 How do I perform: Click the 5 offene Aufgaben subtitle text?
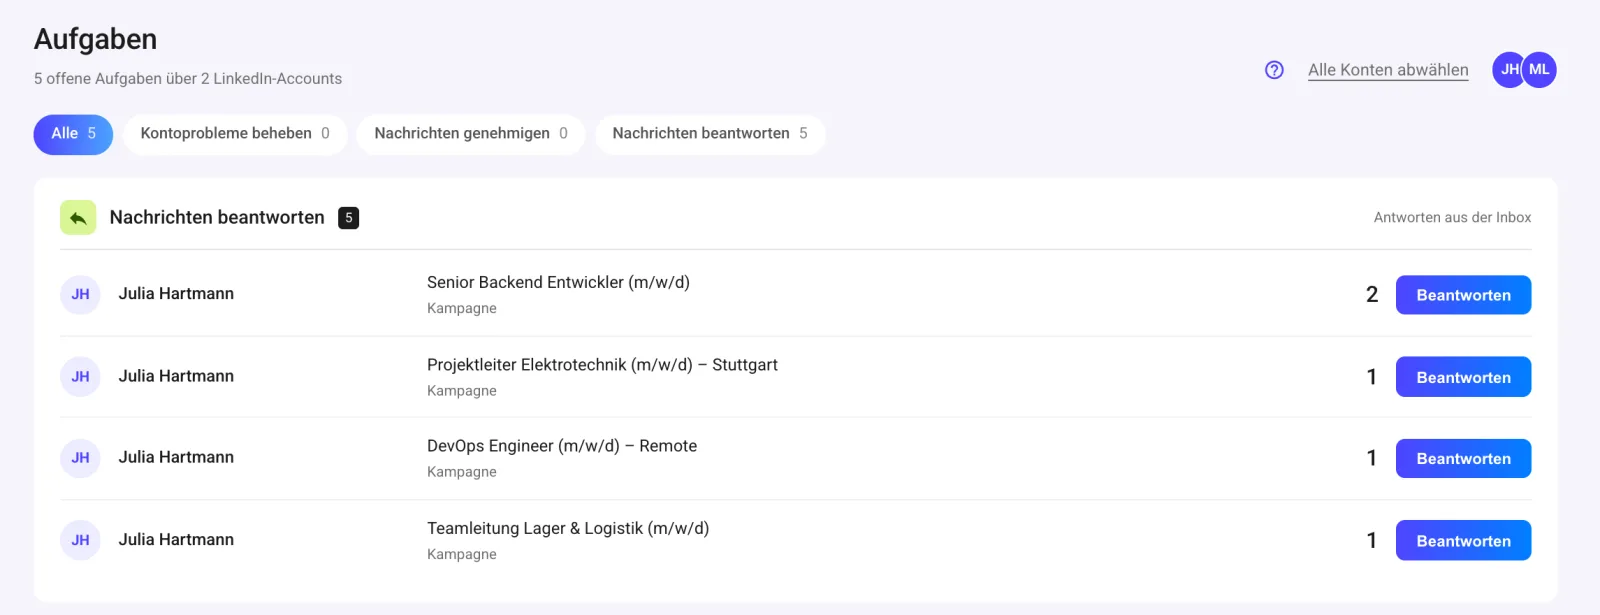point(188,79)
